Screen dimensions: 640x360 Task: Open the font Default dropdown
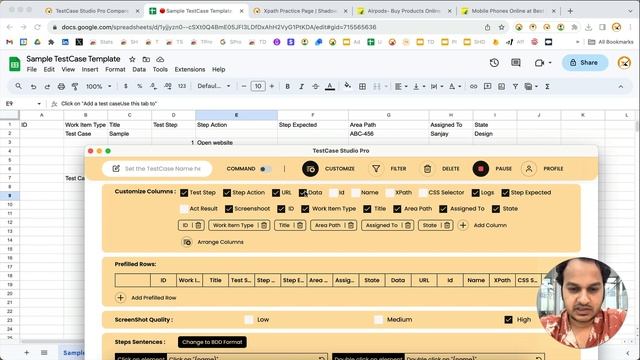point(214,87)
